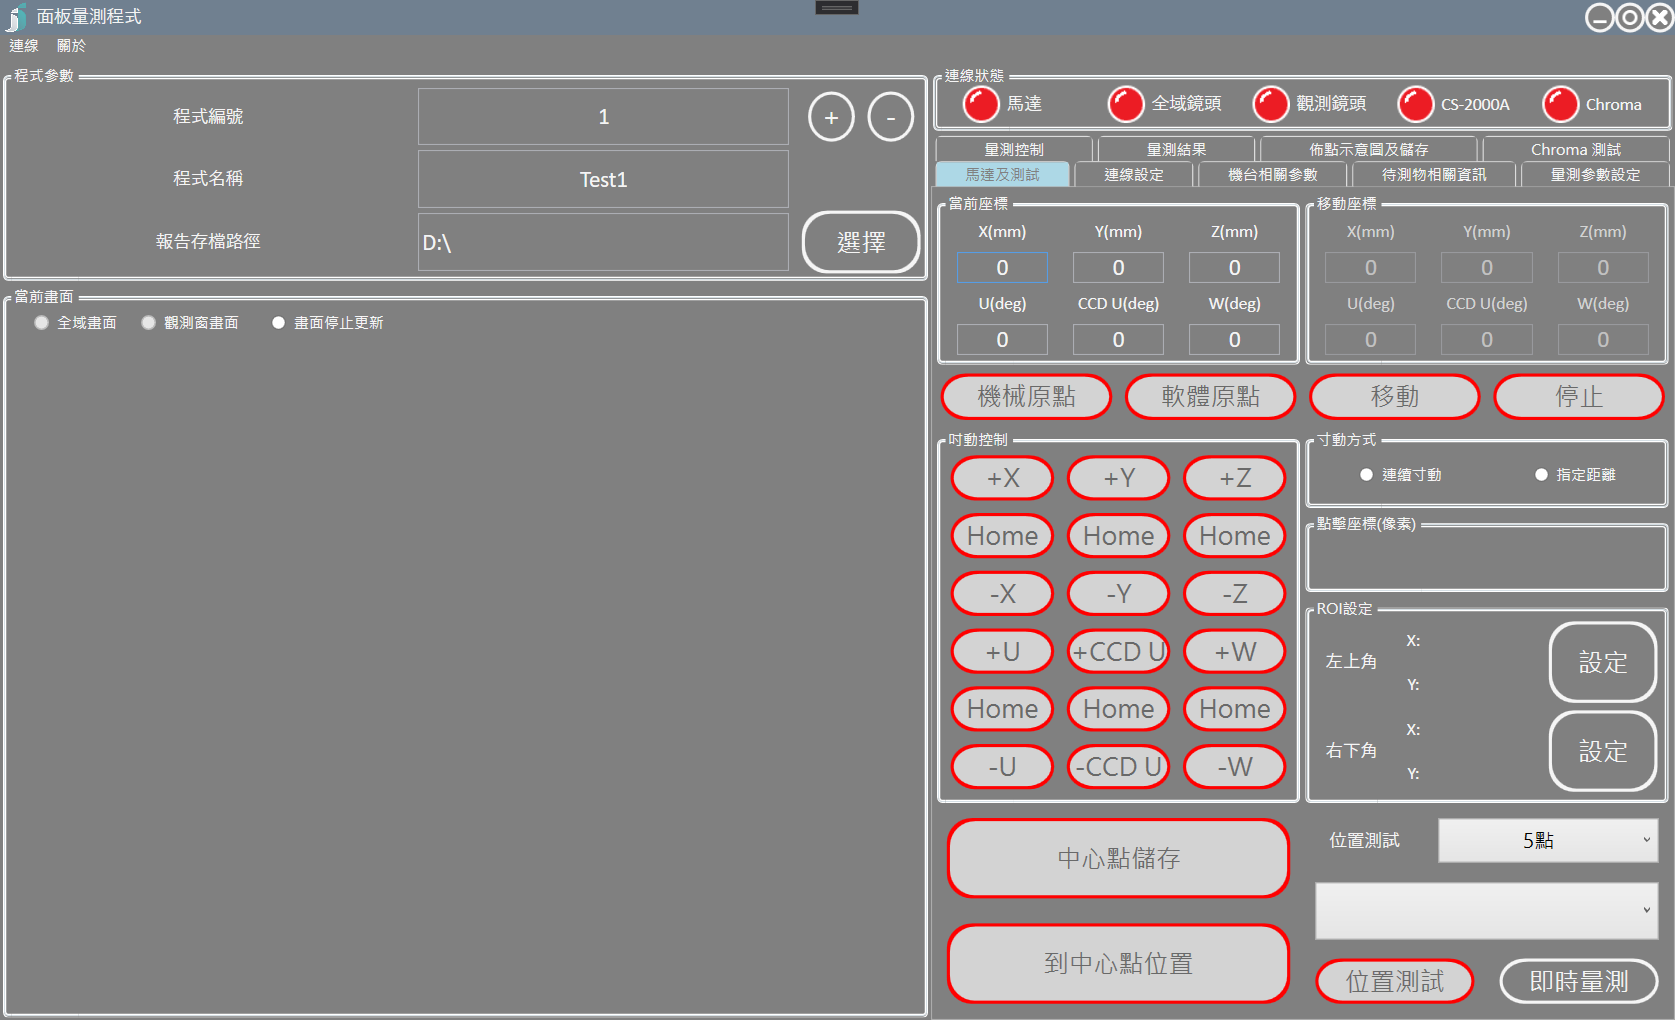Select the 全域畫面 radio button
The image size is (1675, 1020).
(42, 323)
